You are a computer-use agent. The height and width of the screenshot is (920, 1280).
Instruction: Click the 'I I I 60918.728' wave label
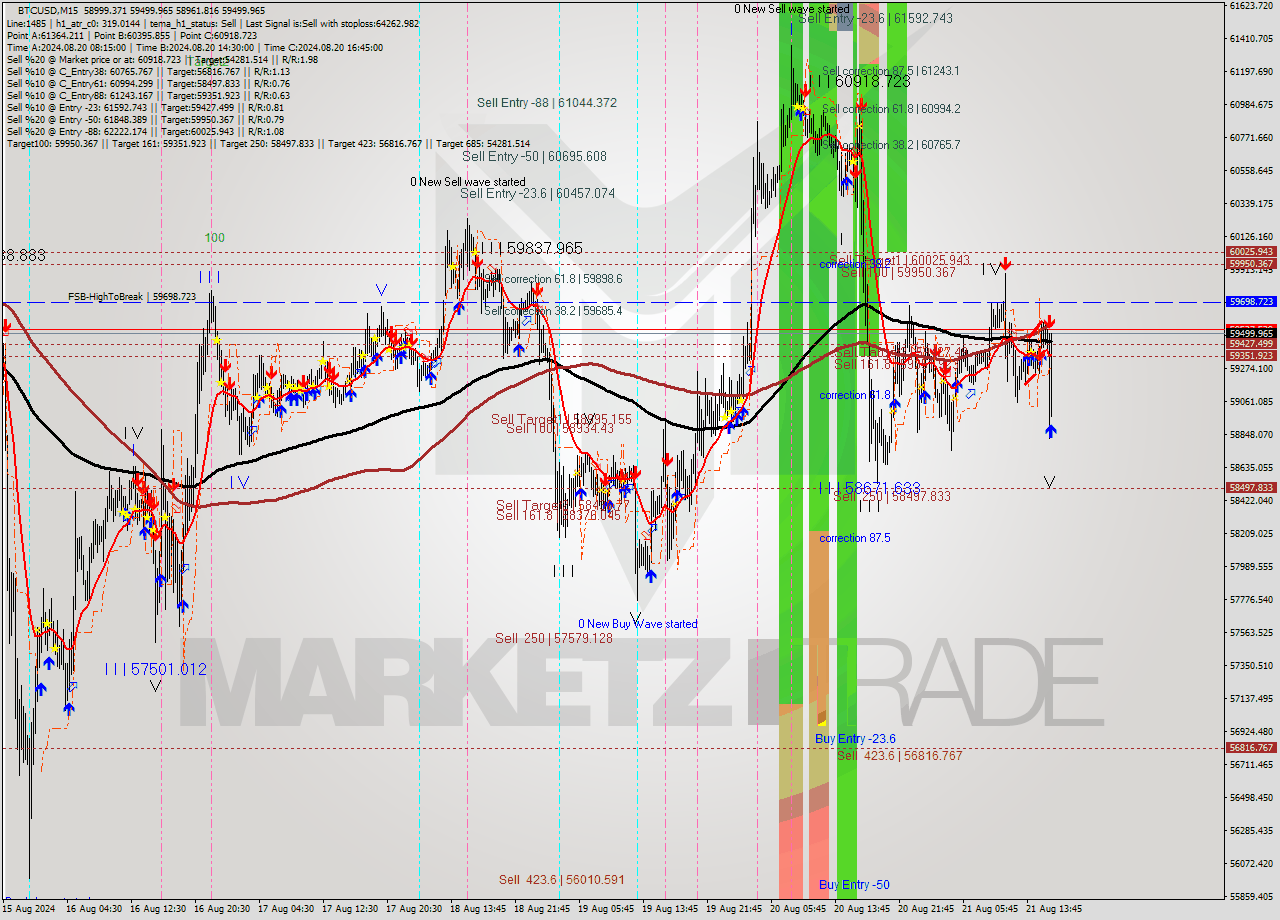pyautogui.click(x=865, y=80)
